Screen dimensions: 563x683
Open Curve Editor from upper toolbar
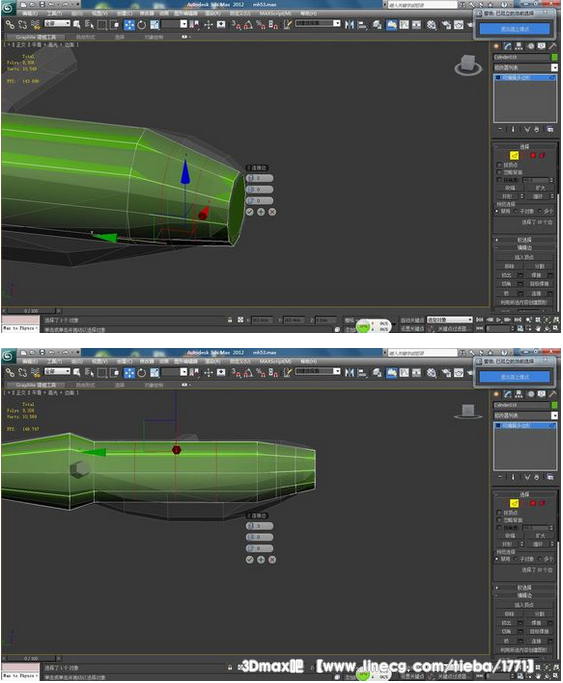coord(404,25)
